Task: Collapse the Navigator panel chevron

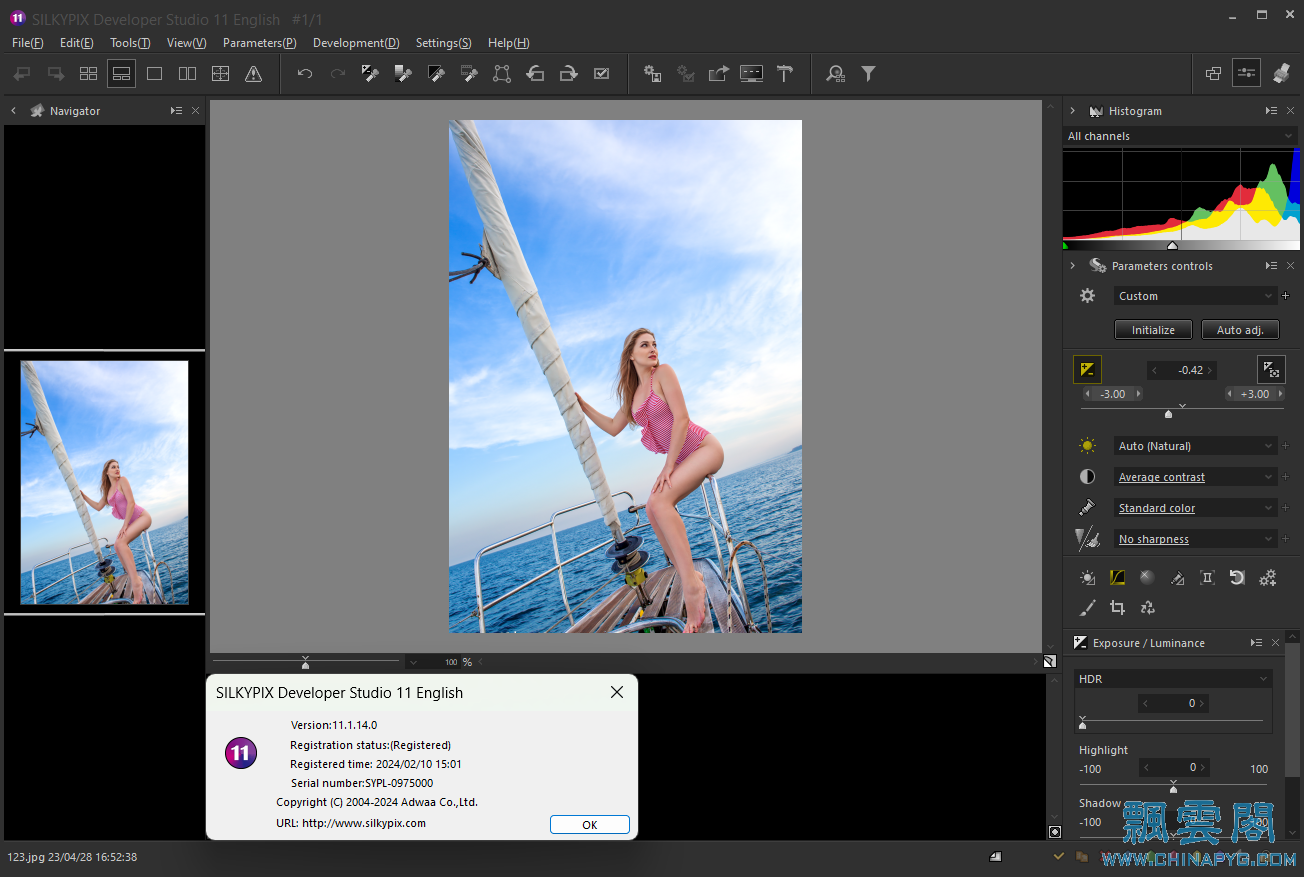Action: [14, 111]
